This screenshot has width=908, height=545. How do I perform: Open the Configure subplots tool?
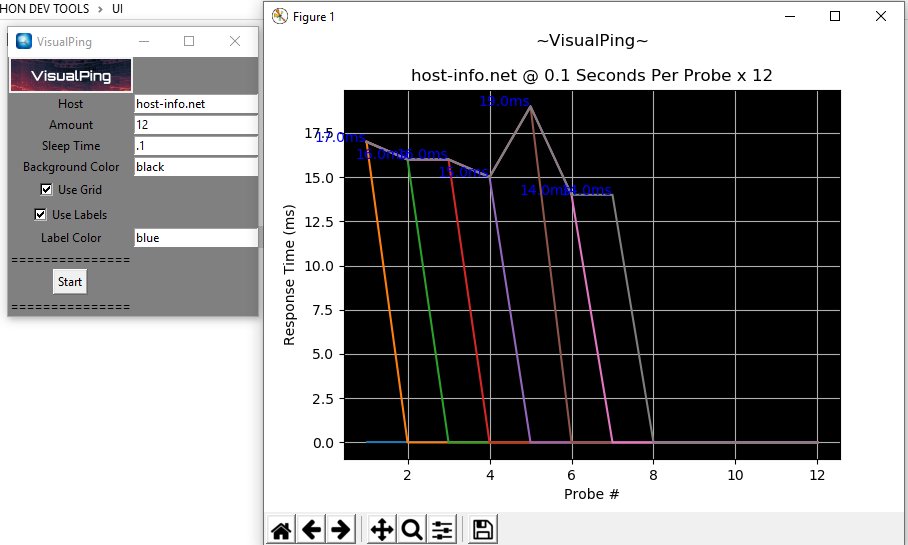pyautogui.click(x=442, y=529)
